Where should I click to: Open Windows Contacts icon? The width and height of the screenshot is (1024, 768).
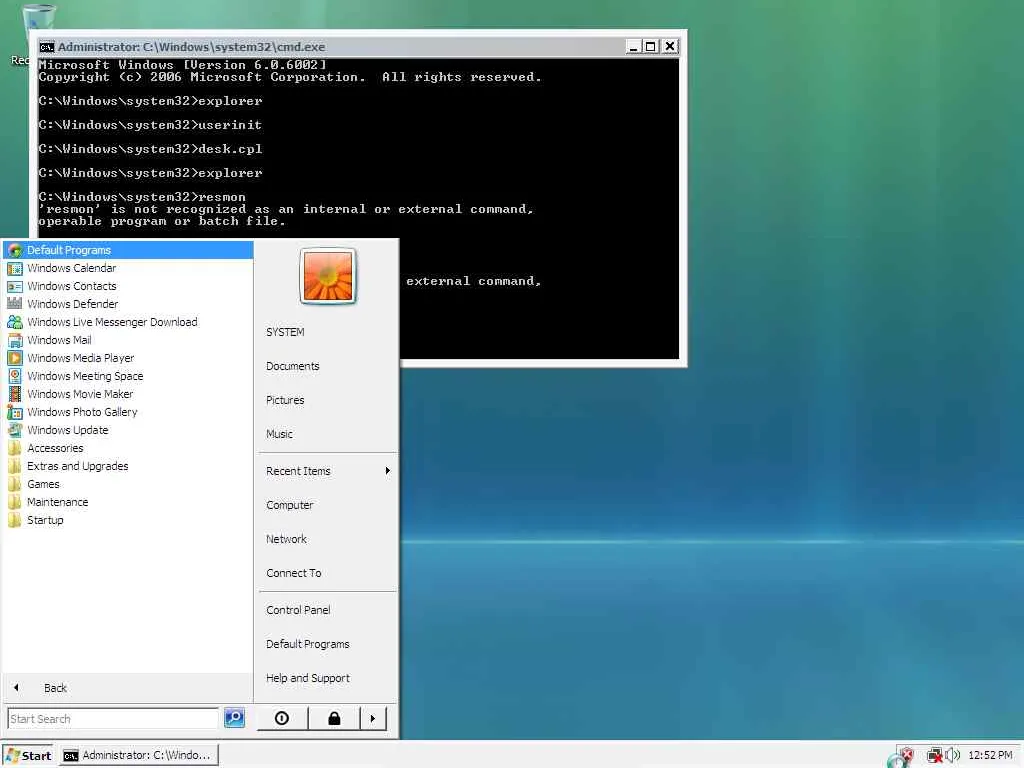tap(14, 286)
